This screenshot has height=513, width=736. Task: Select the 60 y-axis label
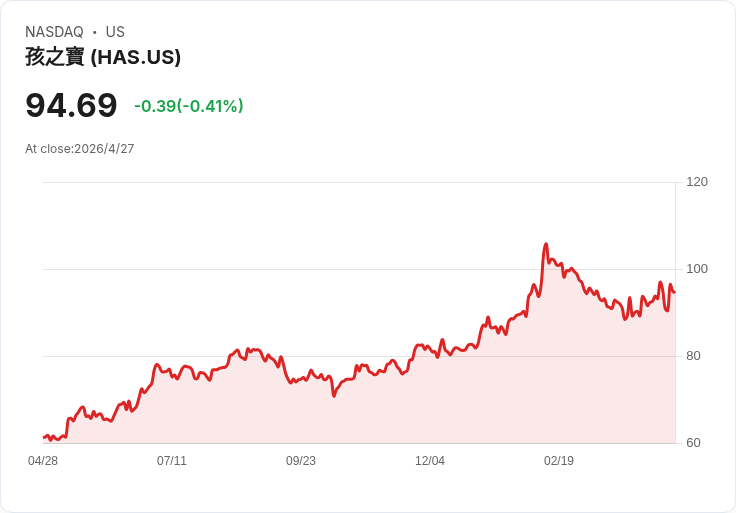tap(693, 443)
